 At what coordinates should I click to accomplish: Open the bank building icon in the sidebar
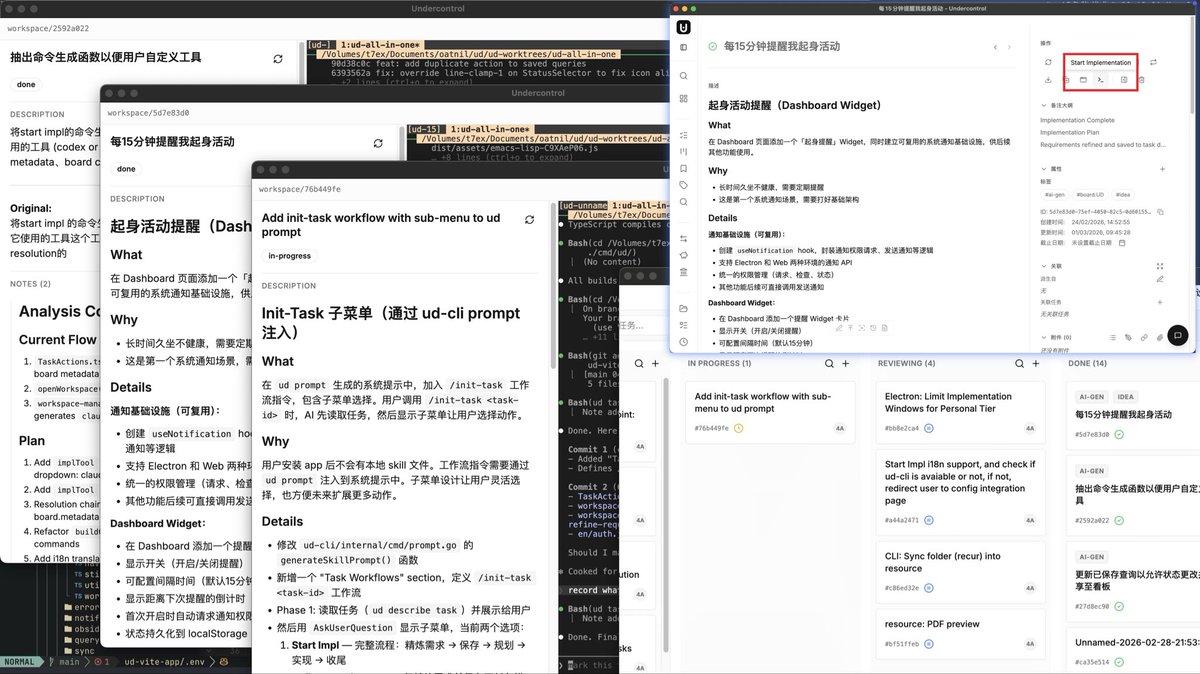click(684, 271)
